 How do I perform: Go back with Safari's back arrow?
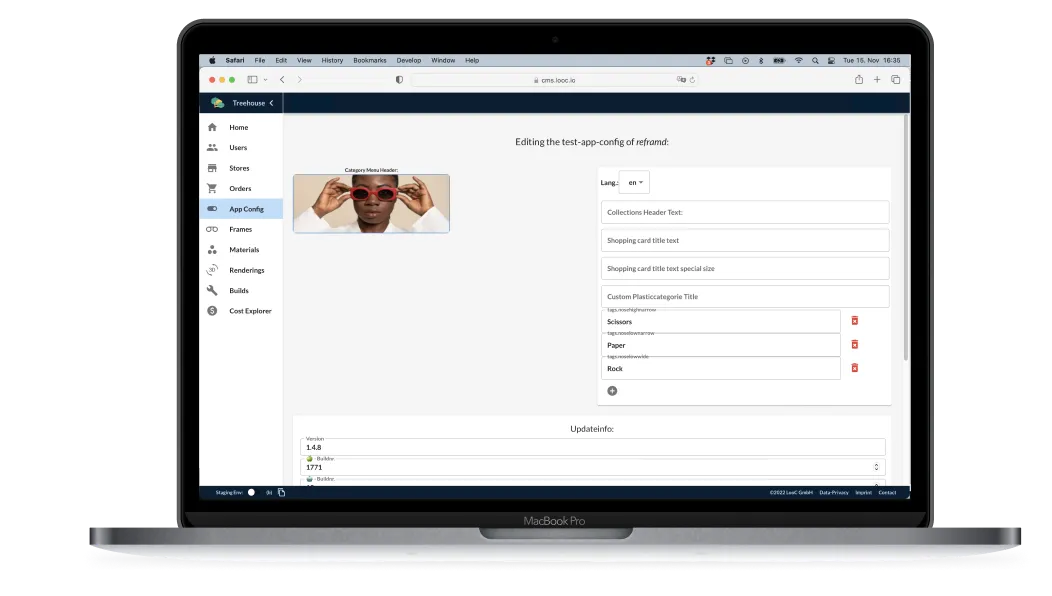coord(282,79)
